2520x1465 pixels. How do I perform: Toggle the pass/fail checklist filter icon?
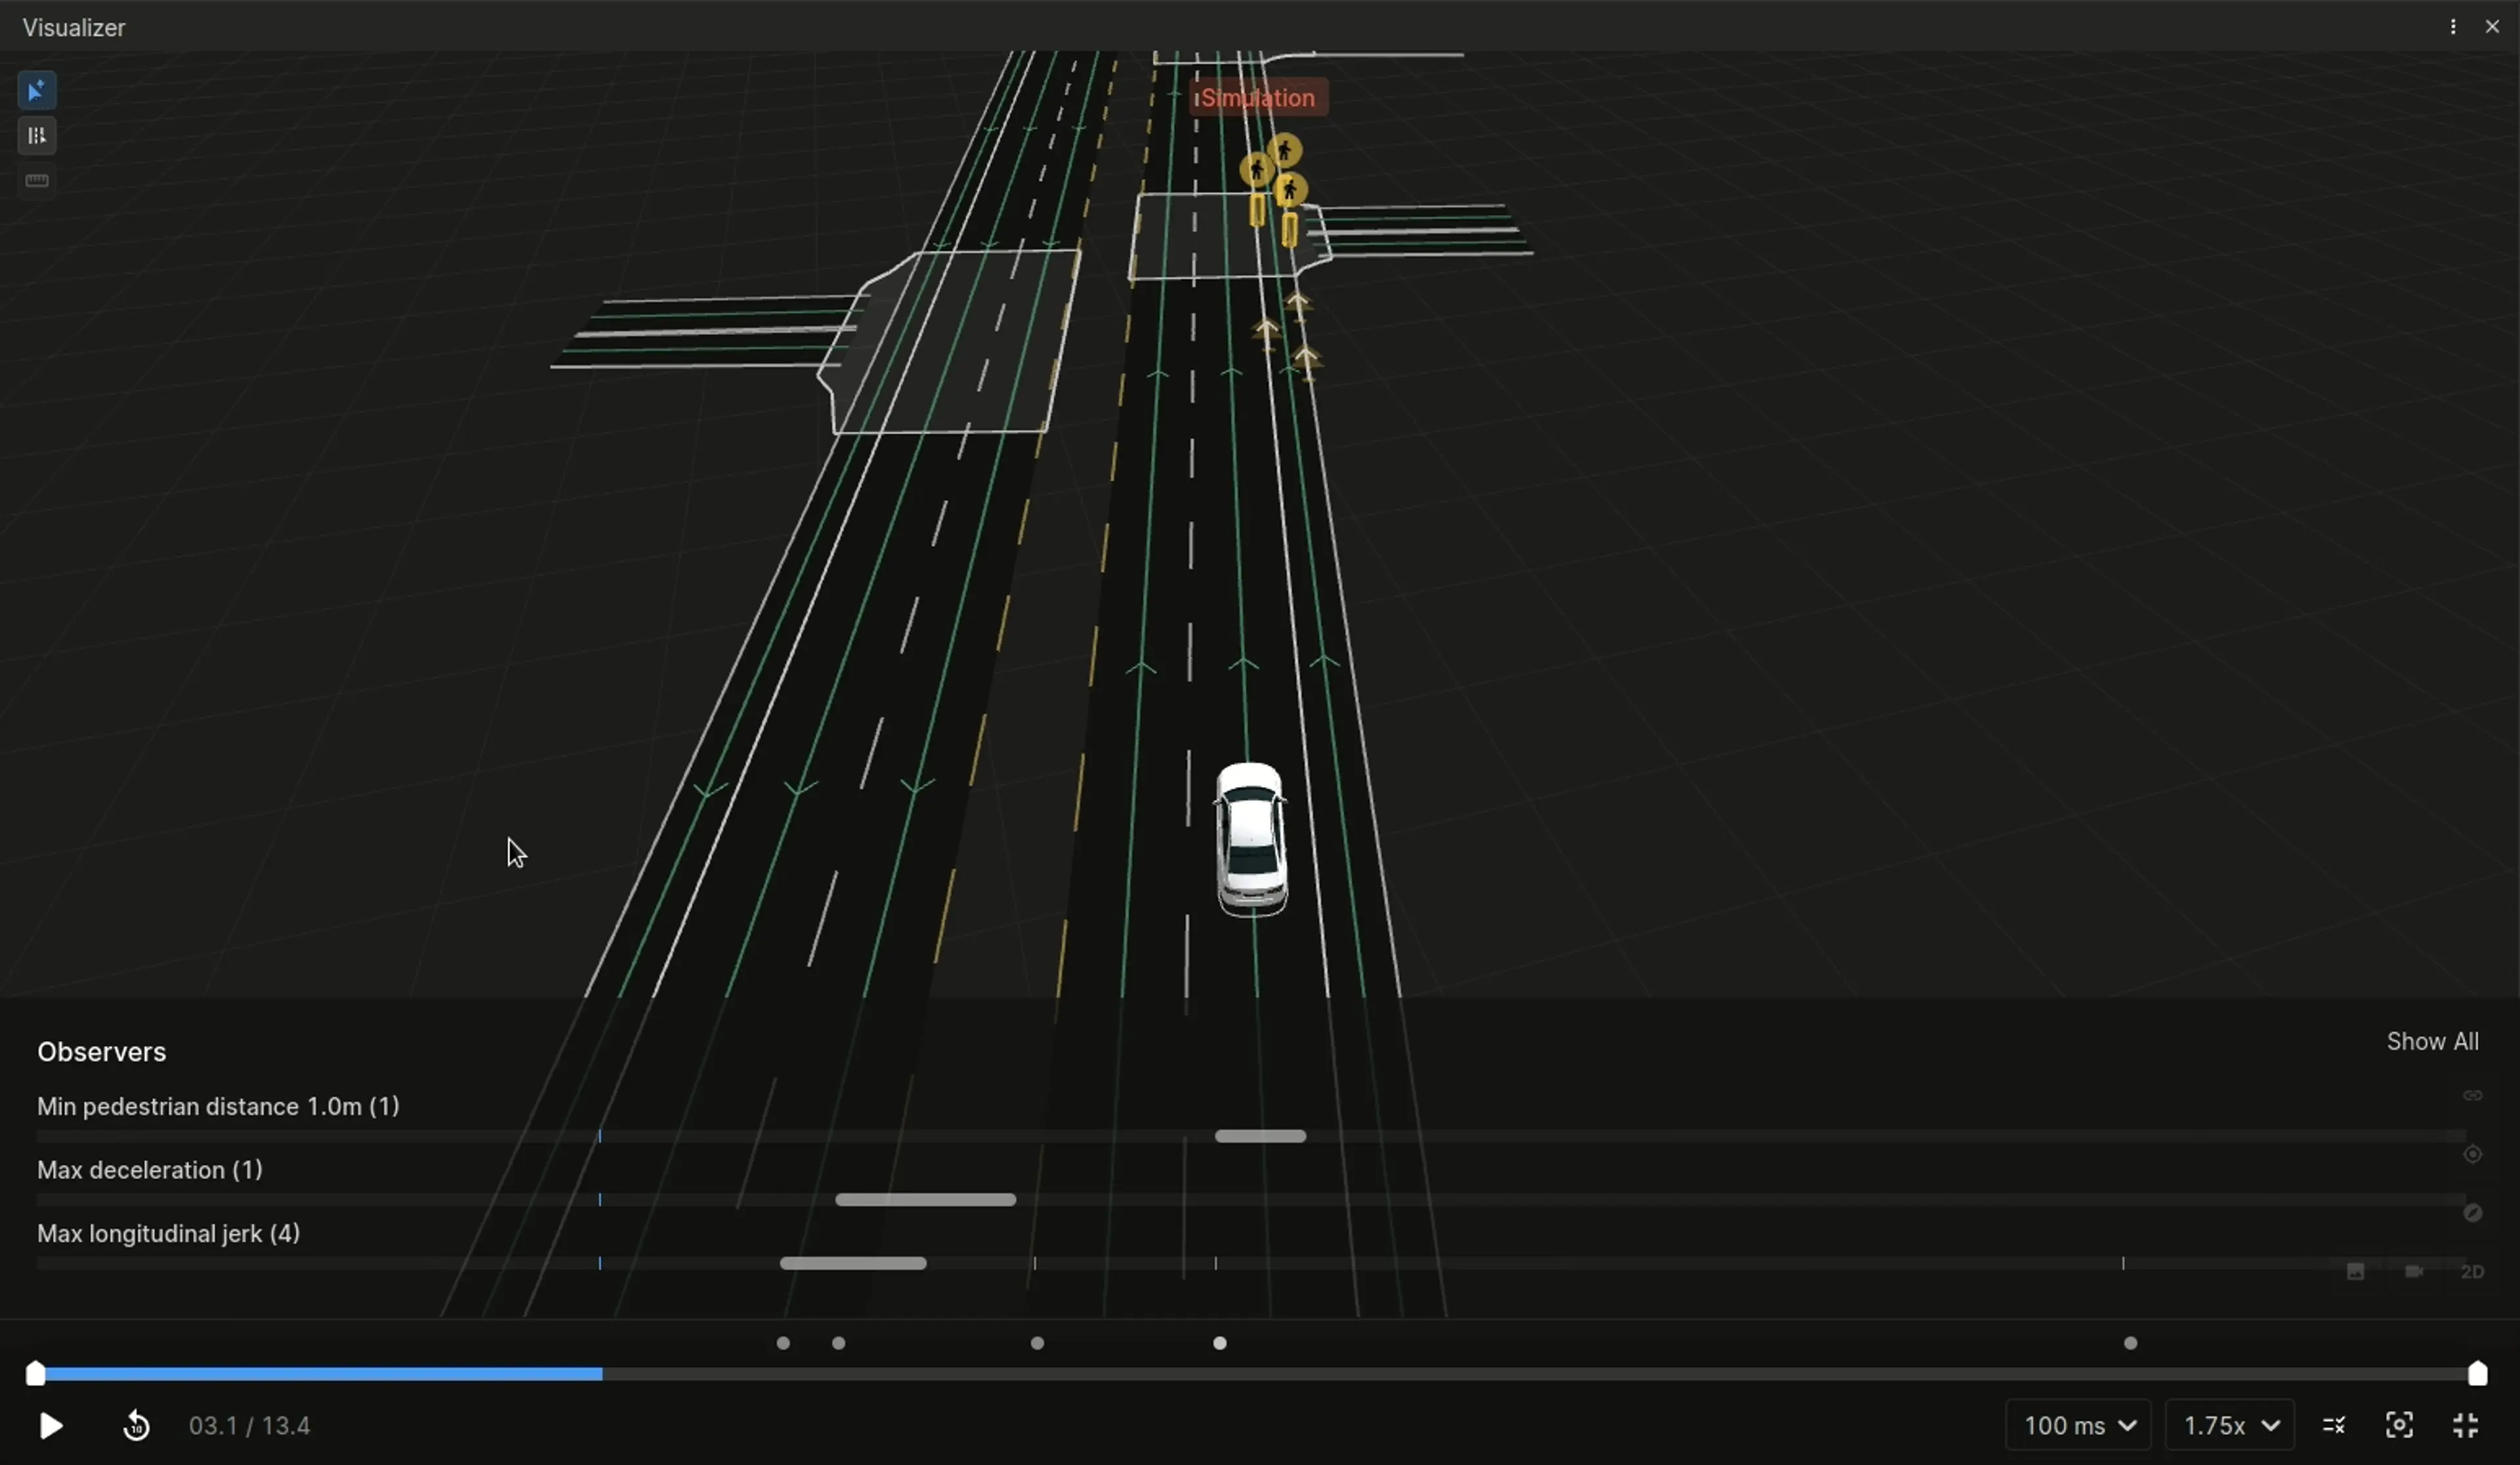coord(2334,1426)
